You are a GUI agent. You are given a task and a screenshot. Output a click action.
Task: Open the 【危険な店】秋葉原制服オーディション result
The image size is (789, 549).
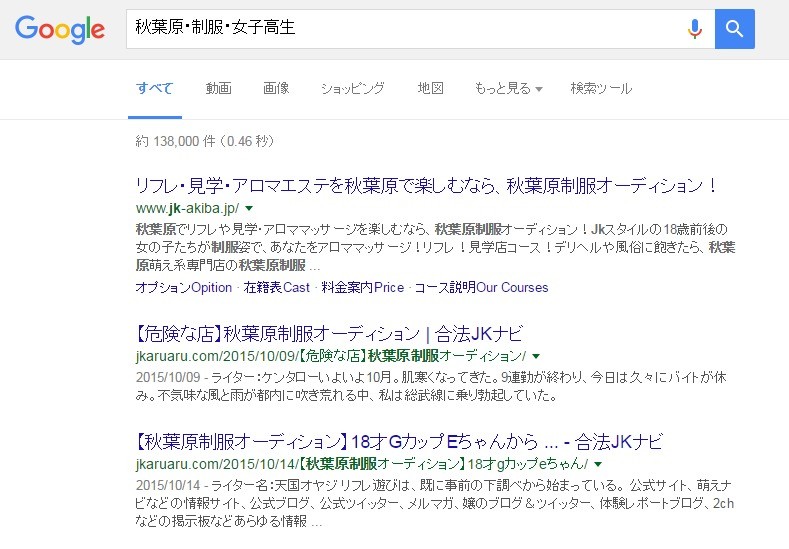[x=329, y=334]
